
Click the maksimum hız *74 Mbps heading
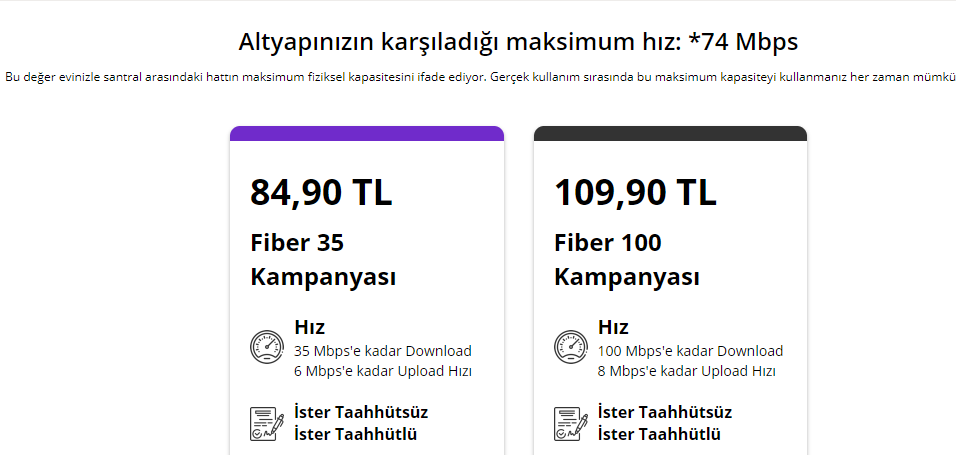pos(518,43)
